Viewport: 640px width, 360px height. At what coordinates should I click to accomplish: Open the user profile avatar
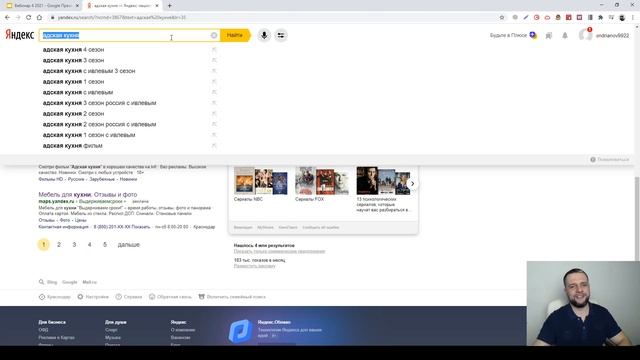[586, 35]
